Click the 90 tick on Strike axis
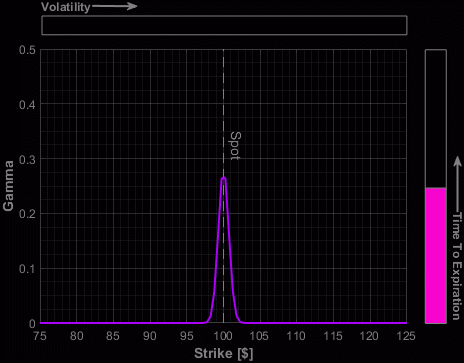Image resolution: width=464 pixels, height=363 pixels. pyautogui.click(x=150, y=336)
